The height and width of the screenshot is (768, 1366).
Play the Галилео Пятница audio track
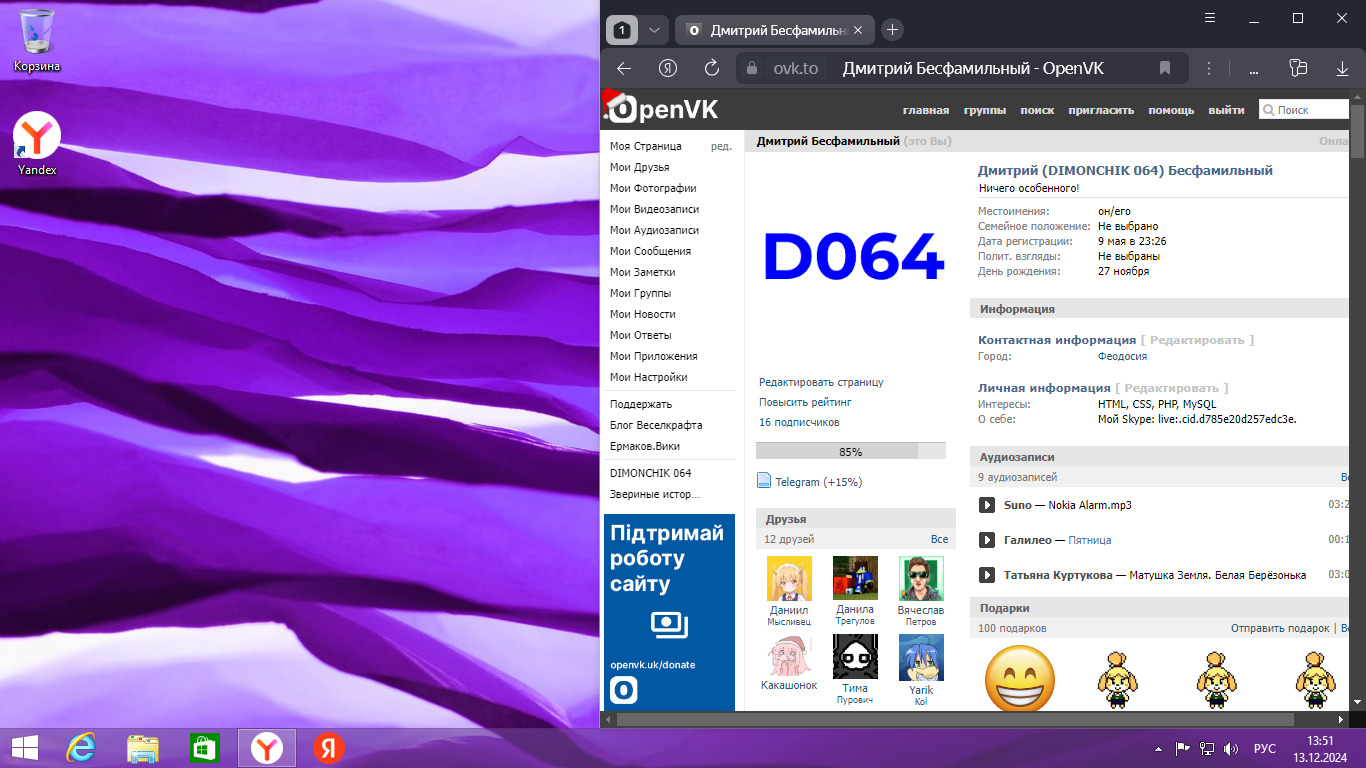986,540
